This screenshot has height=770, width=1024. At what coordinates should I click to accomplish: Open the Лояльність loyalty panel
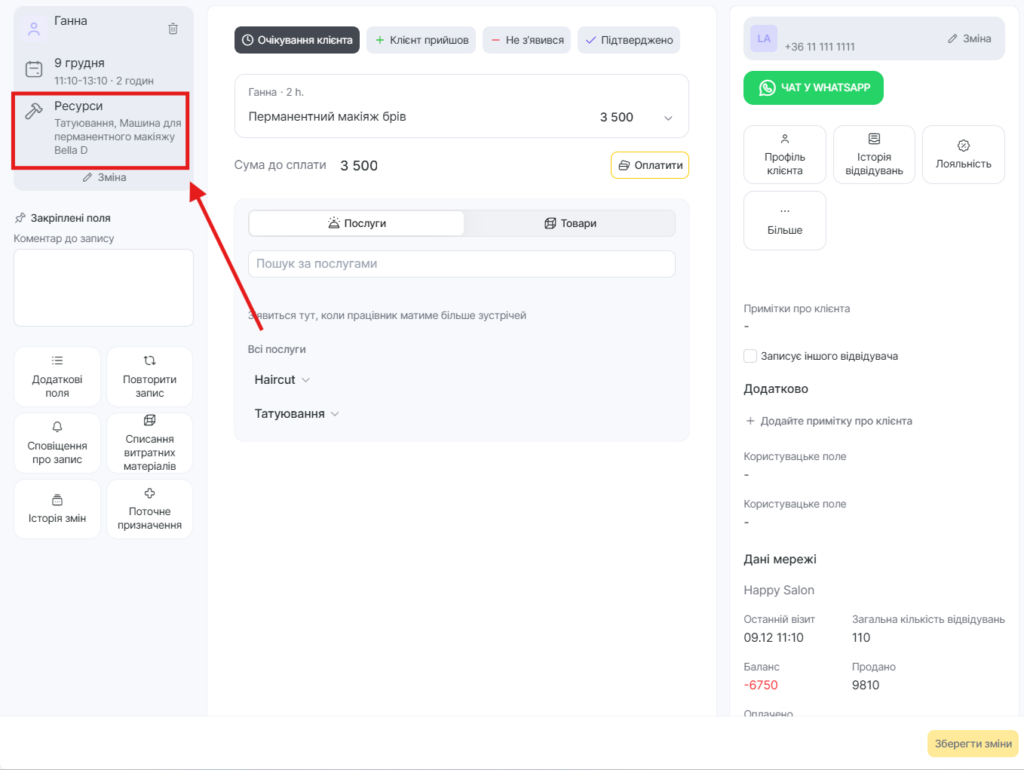pos(963,154)
